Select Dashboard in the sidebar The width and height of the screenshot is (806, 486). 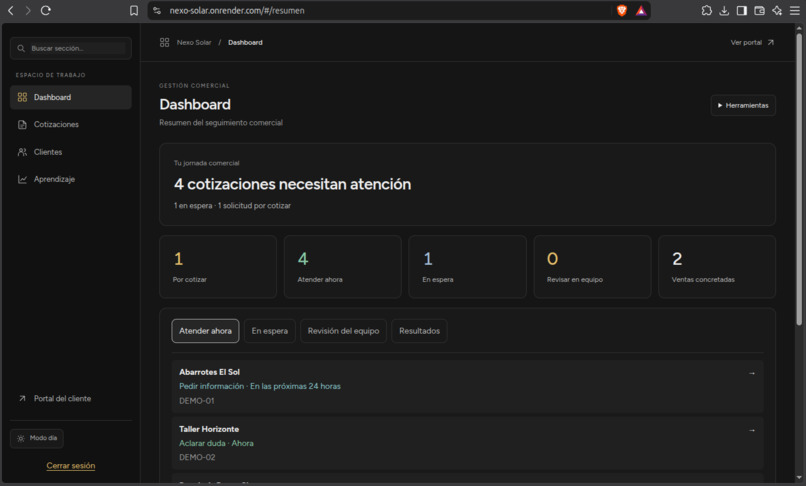point(71,97)
